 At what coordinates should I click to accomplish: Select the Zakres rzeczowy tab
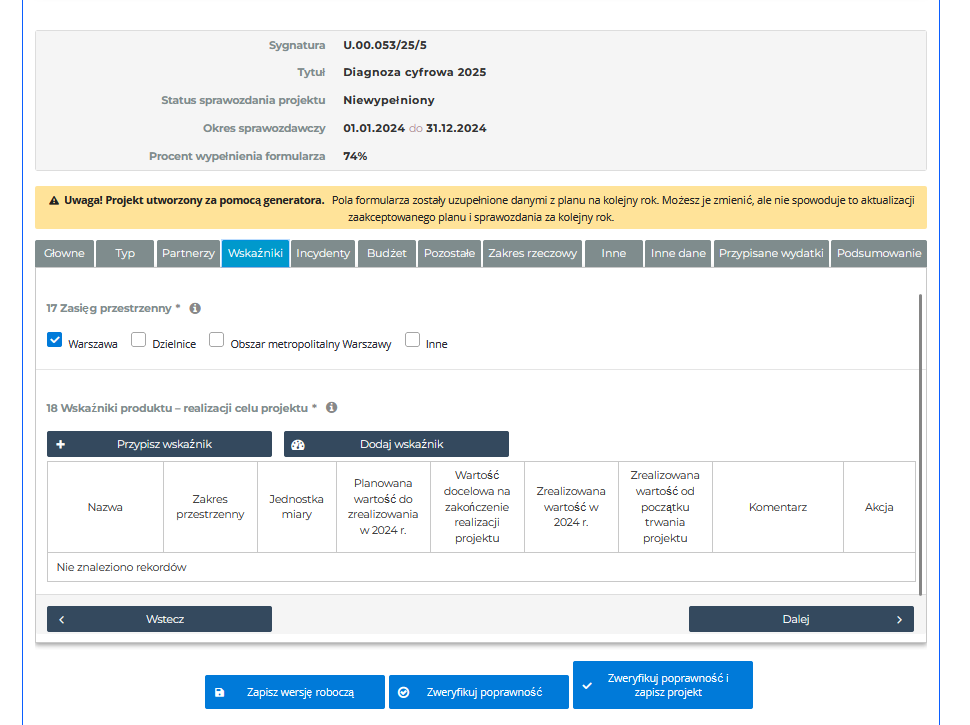point(532,253)
